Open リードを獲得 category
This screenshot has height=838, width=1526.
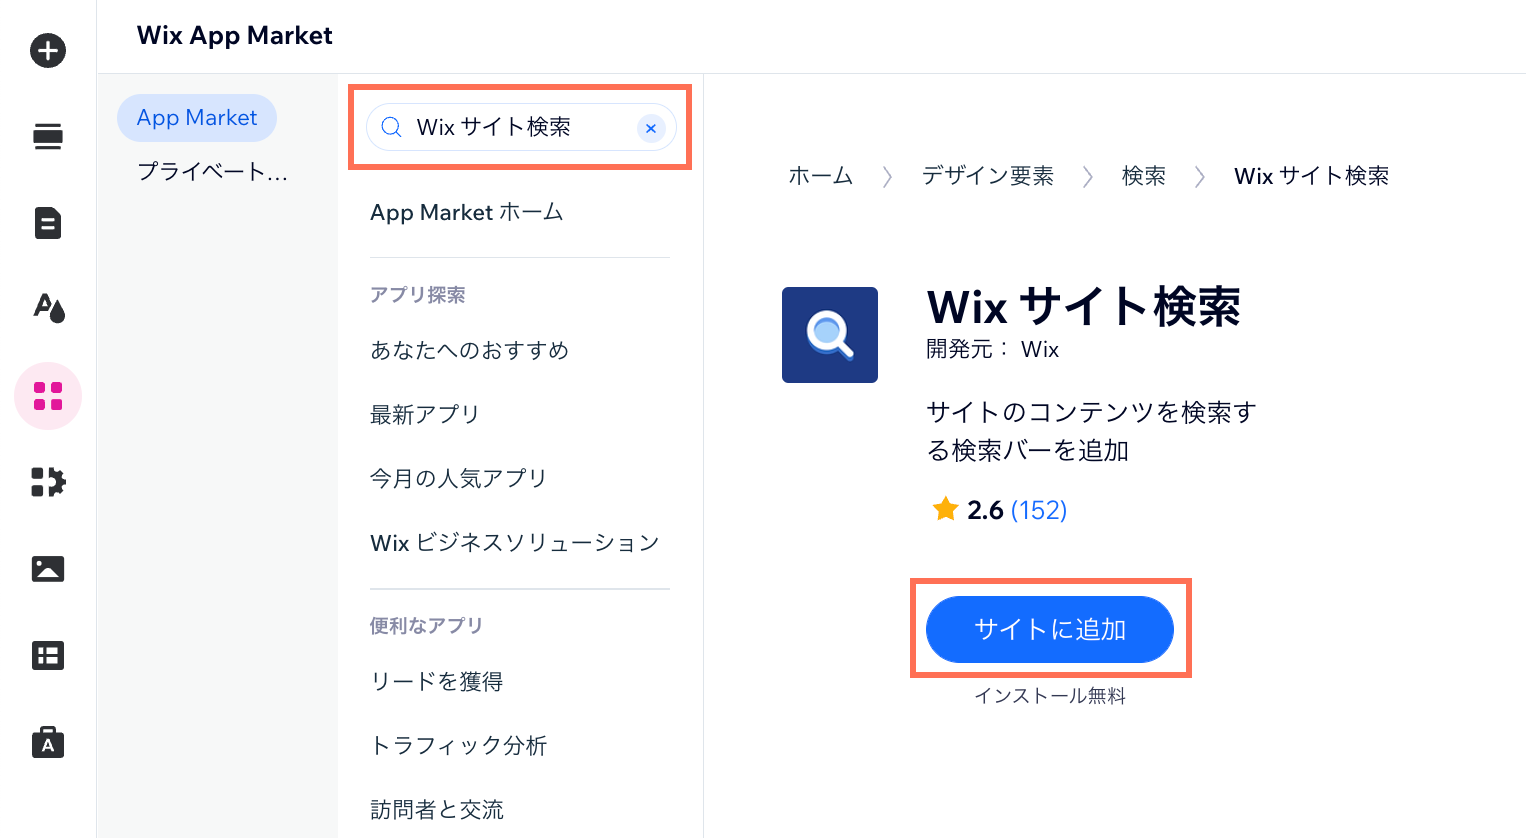point(436,681)
